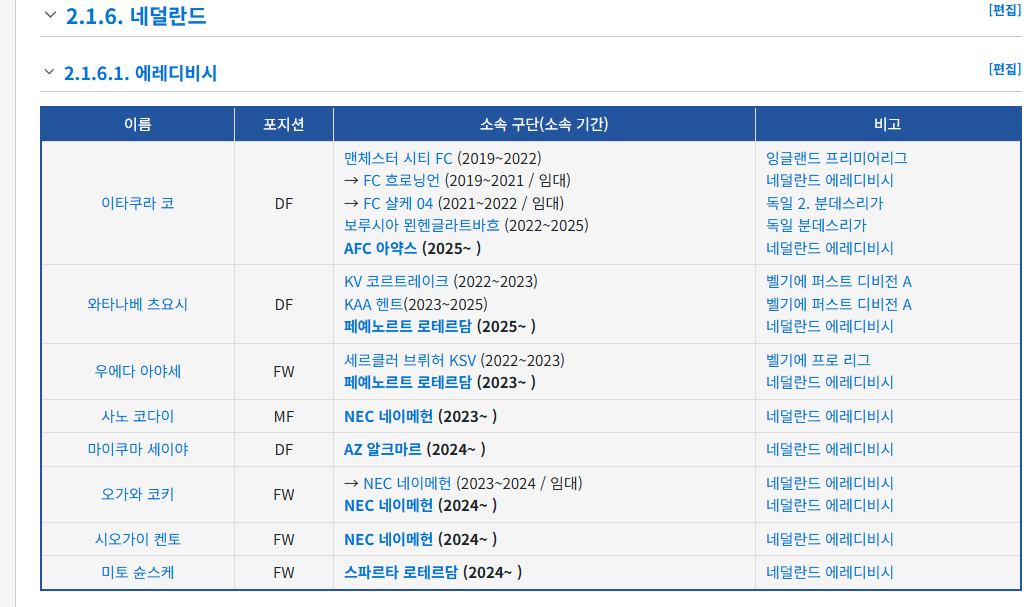This screenshot has height=607, width=1031.
Task: Open NEC 네이메헌 (2024~) in 오가와 코키 row
Action: coord(389,506)
